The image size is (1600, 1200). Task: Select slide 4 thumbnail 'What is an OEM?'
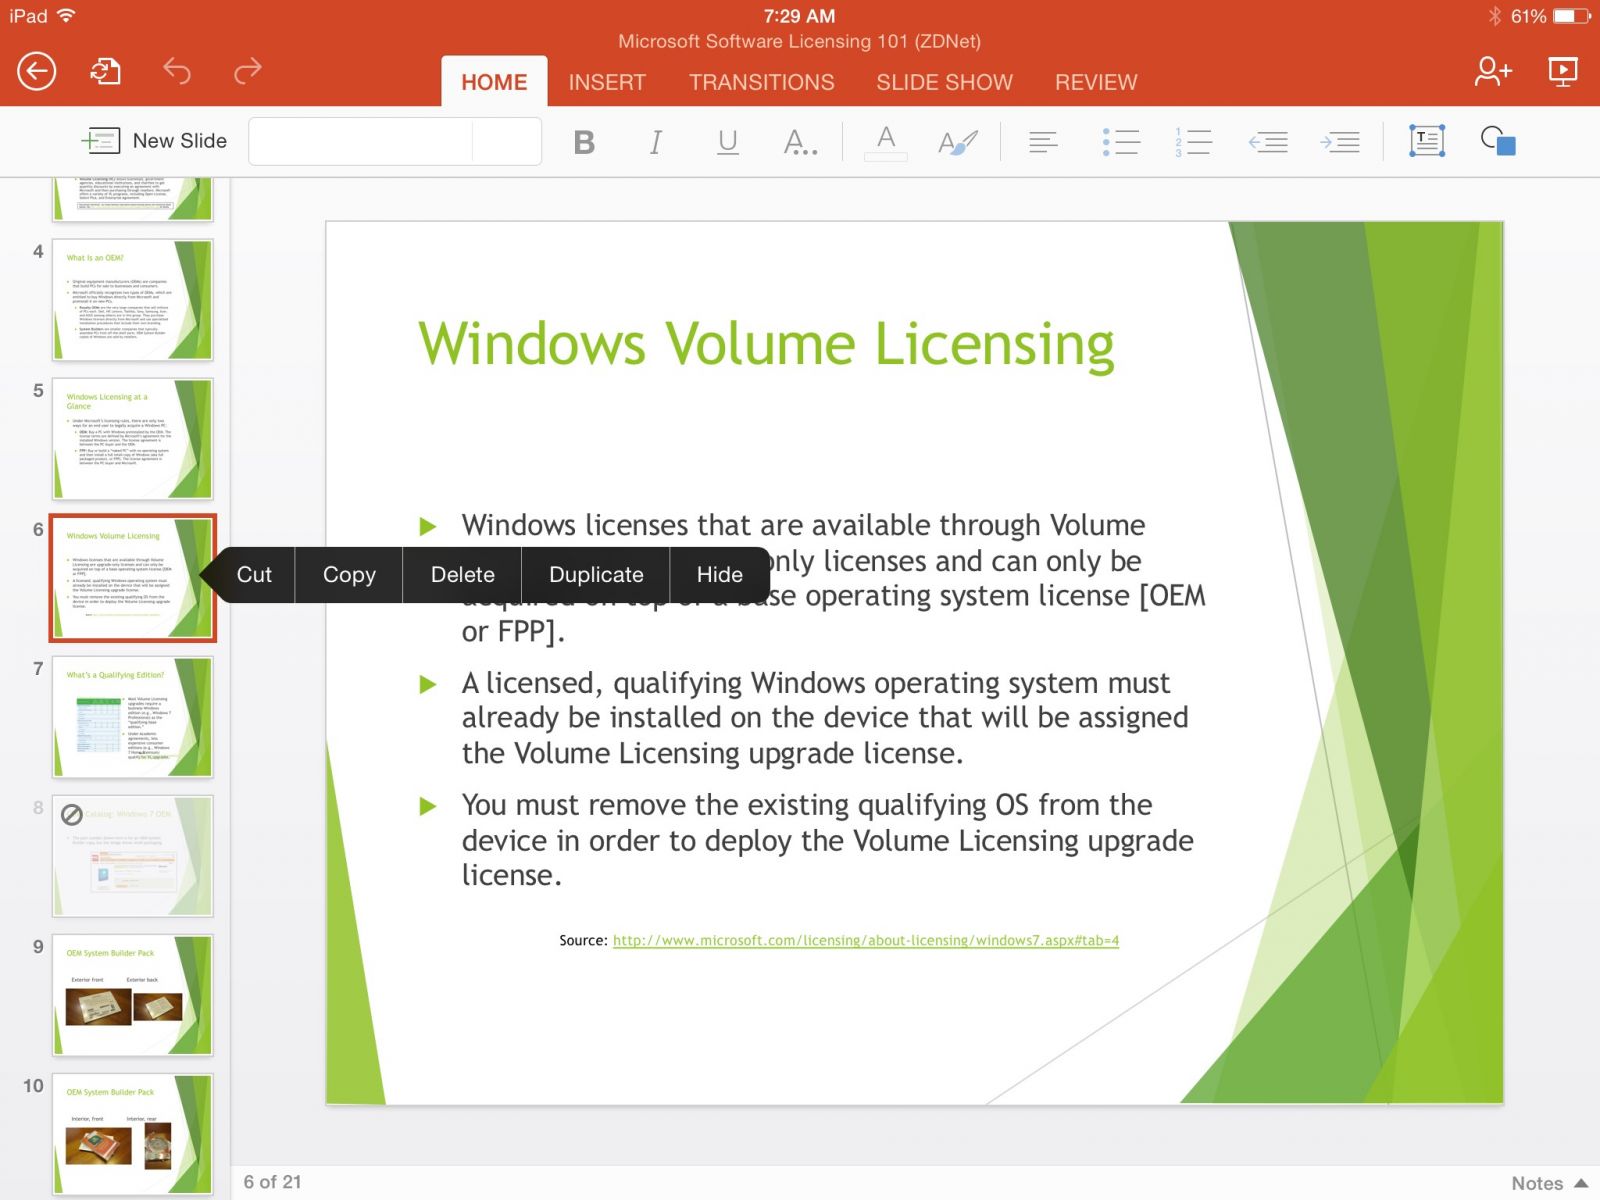[x=133, y=300]
